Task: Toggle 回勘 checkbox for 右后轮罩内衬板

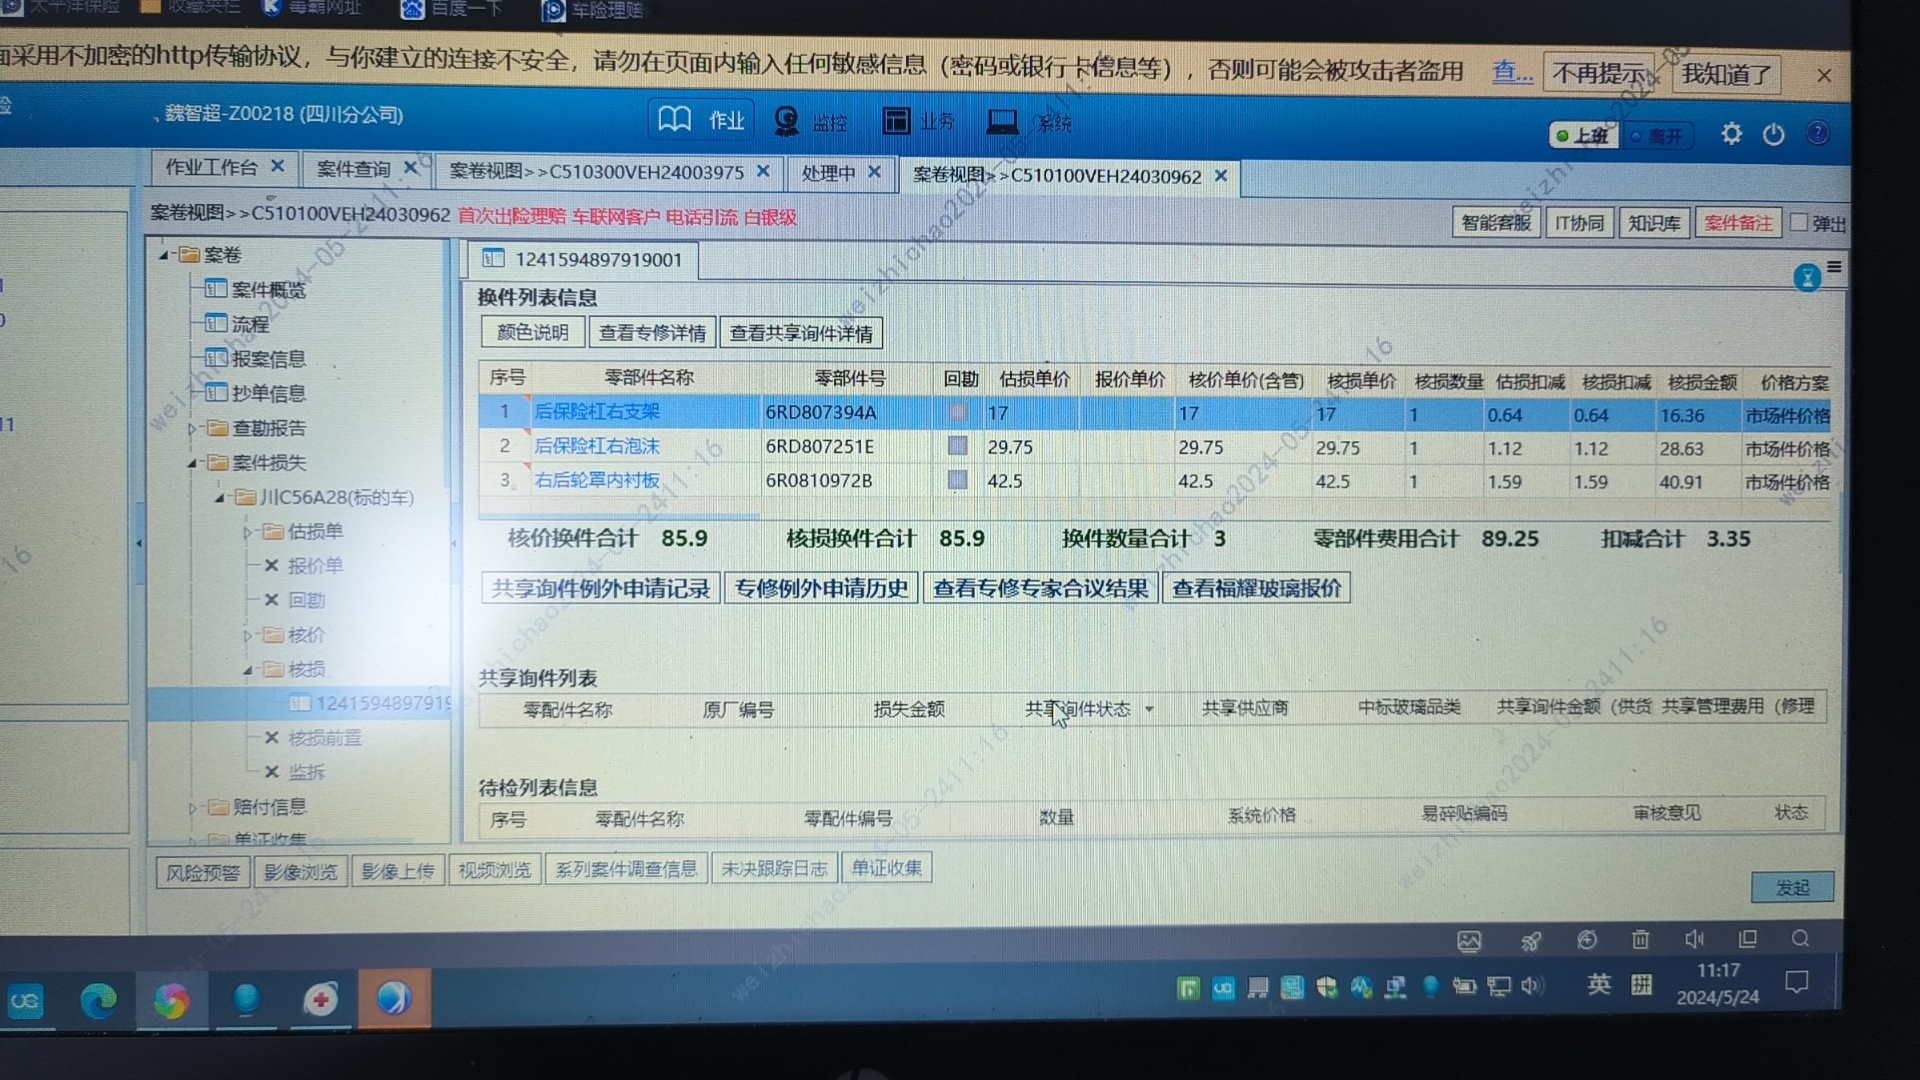Action: click(x=958, y=480)
